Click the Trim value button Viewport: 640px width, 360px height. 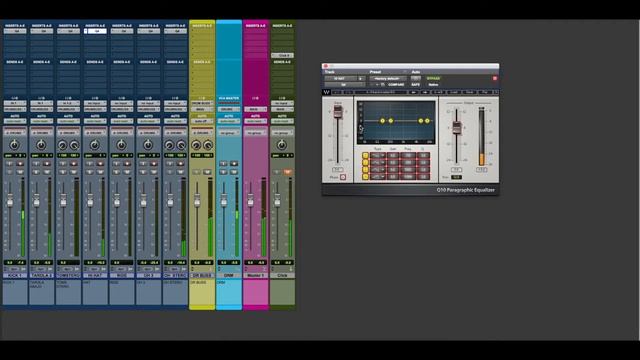[456, 177]
